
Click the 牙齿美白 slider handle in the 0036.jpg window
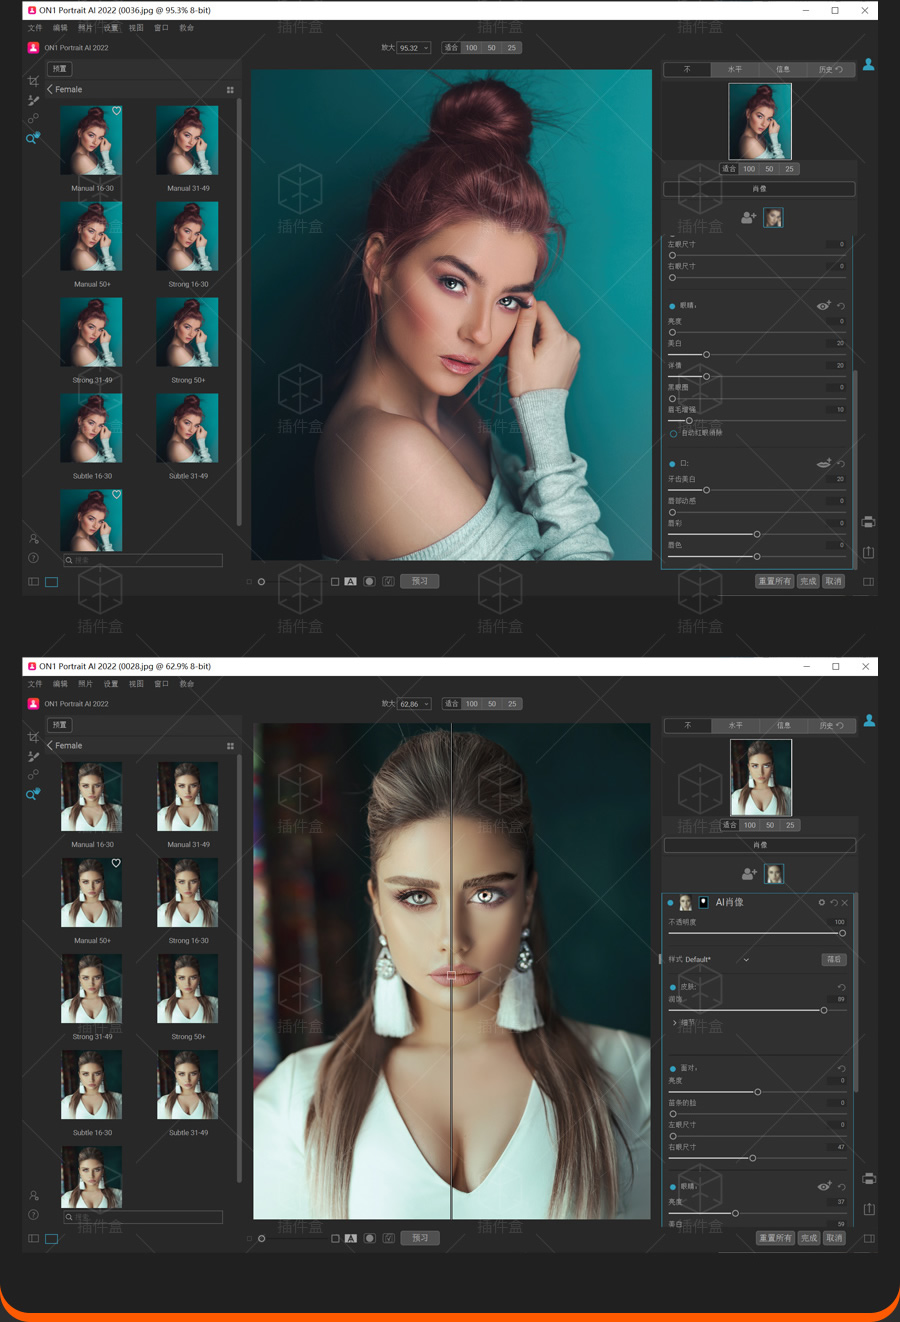point(706,490)
